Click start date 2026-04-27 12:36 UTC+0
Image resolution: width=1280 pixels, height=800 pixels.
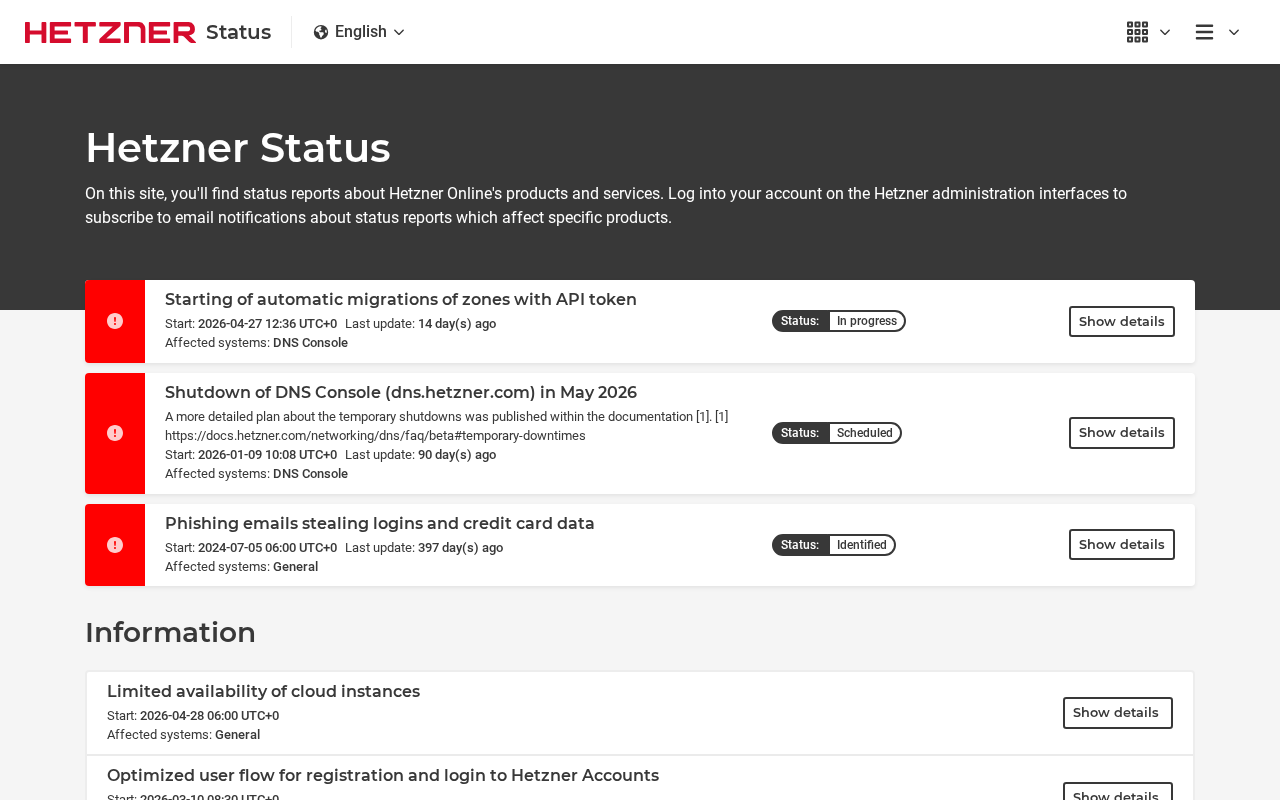click(267, 324)
